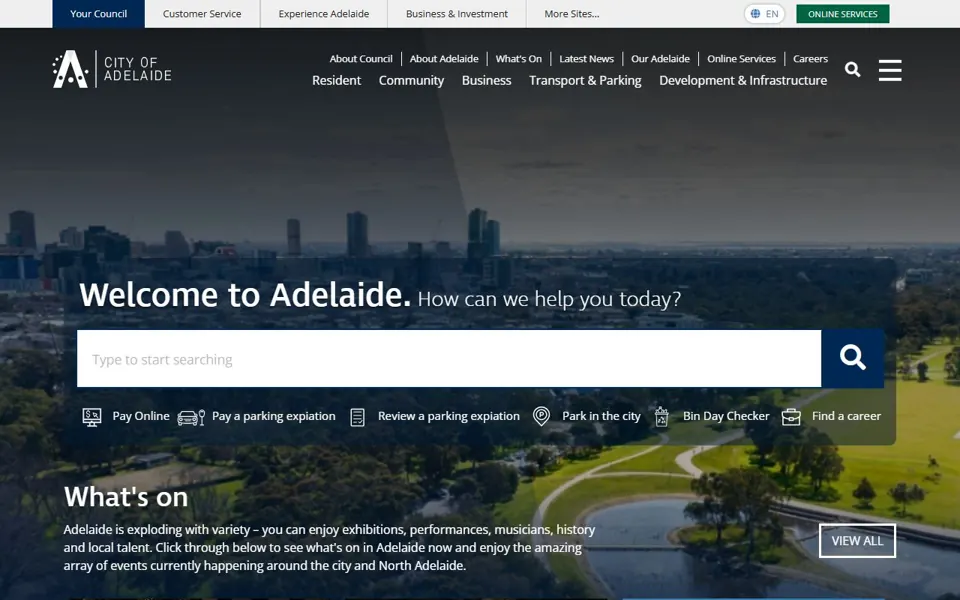Viewport: 960px width, 600px height.
Task: Click the Welcome to Adelaide heading
Action: tap(245, 294)
